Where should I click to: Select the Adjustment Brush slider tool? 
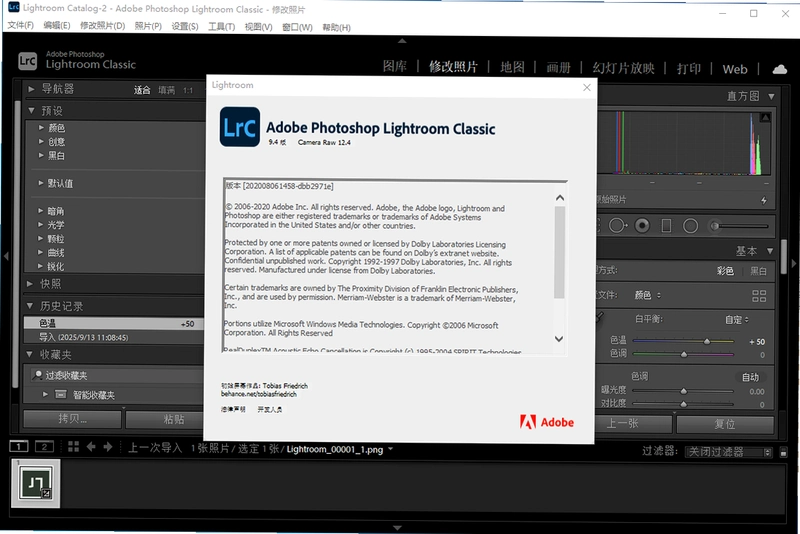(x=739, y=225)
